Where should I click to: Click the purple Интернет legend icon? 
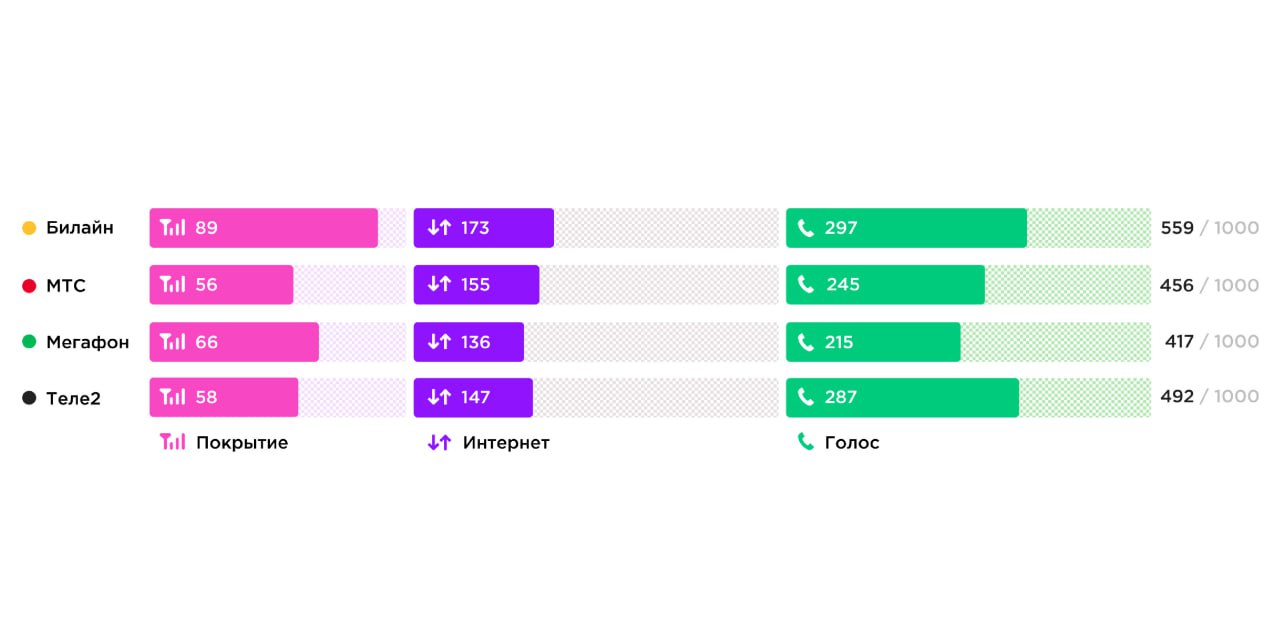439,442
